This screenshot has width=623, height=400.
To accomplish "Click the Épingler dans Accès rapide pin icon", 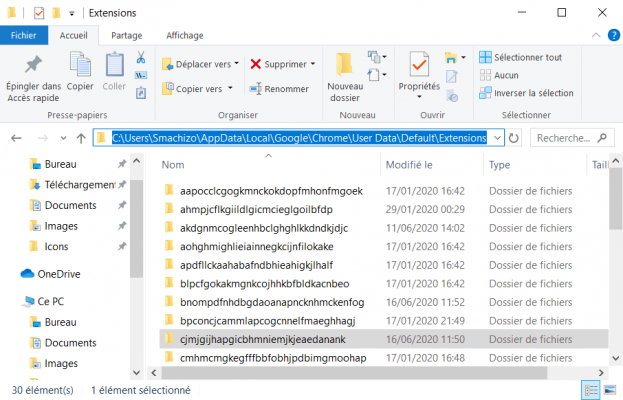I will 33,64.
